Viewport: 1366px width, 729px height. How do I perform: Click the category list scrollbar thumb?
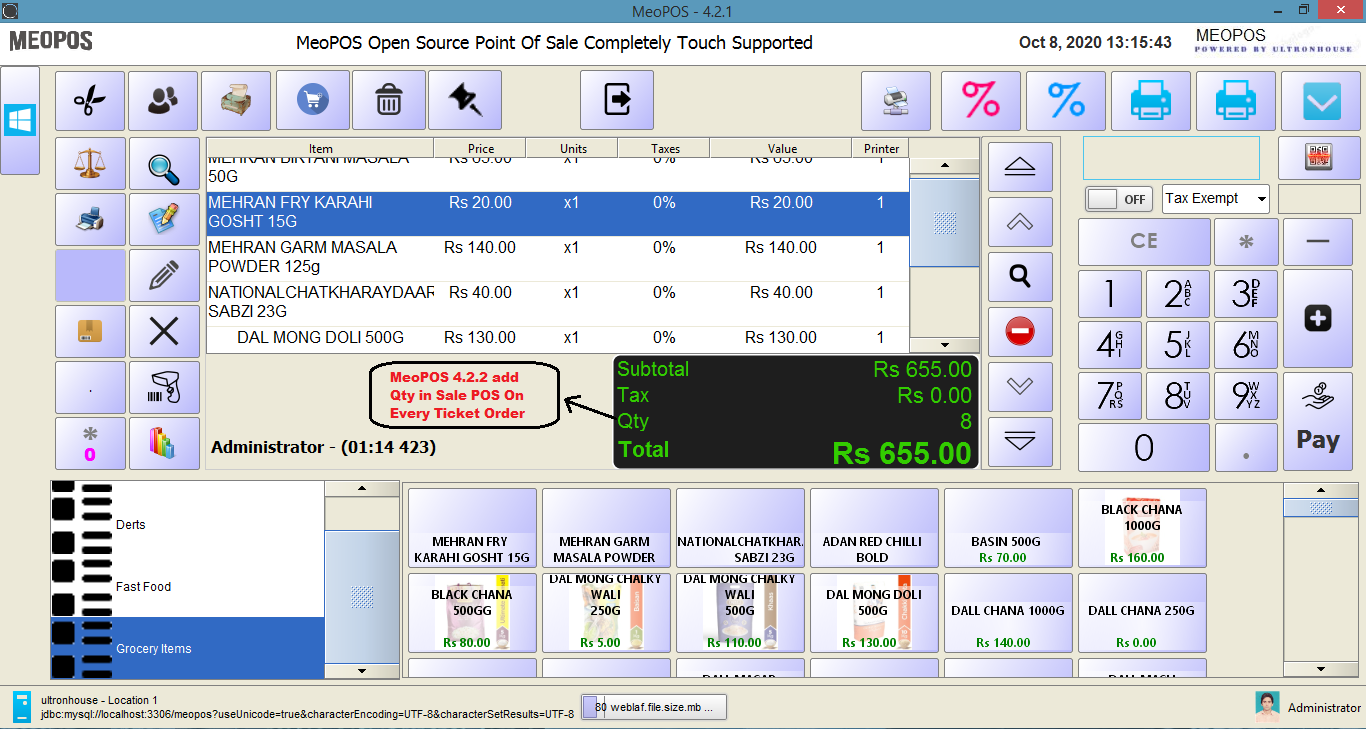[x=362, y=596]
